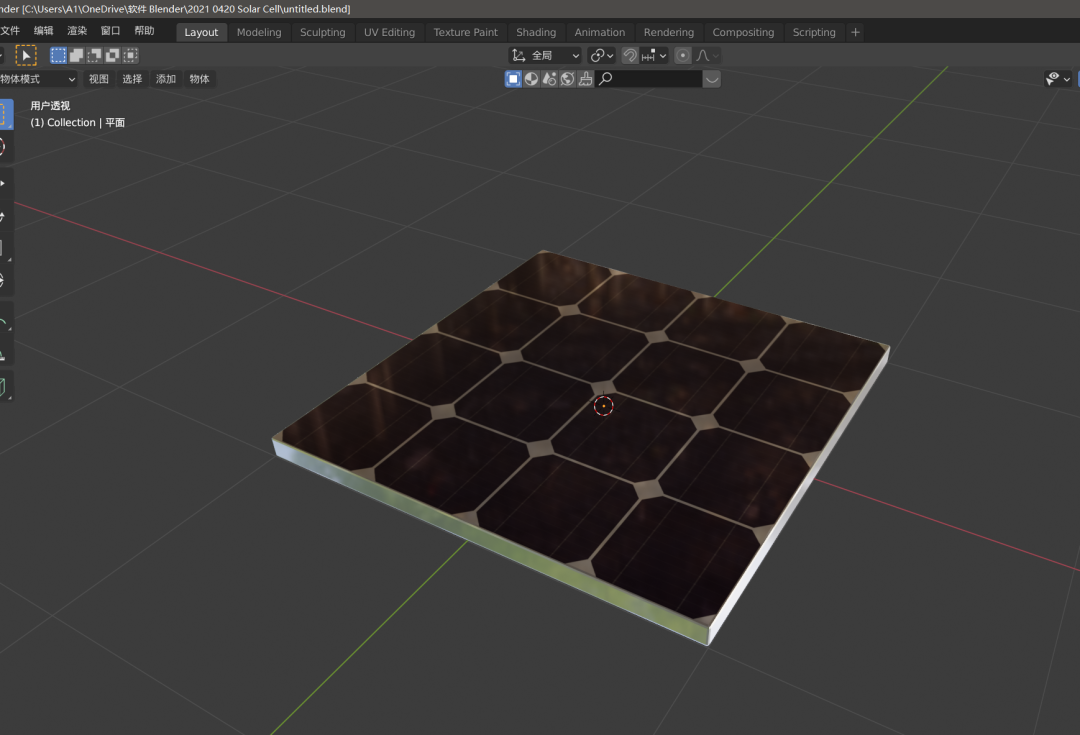Image resolution: width=1080 pixels, height=735 pixels.
Task: Choose extend selection mode icon
Action: point(76,55)
